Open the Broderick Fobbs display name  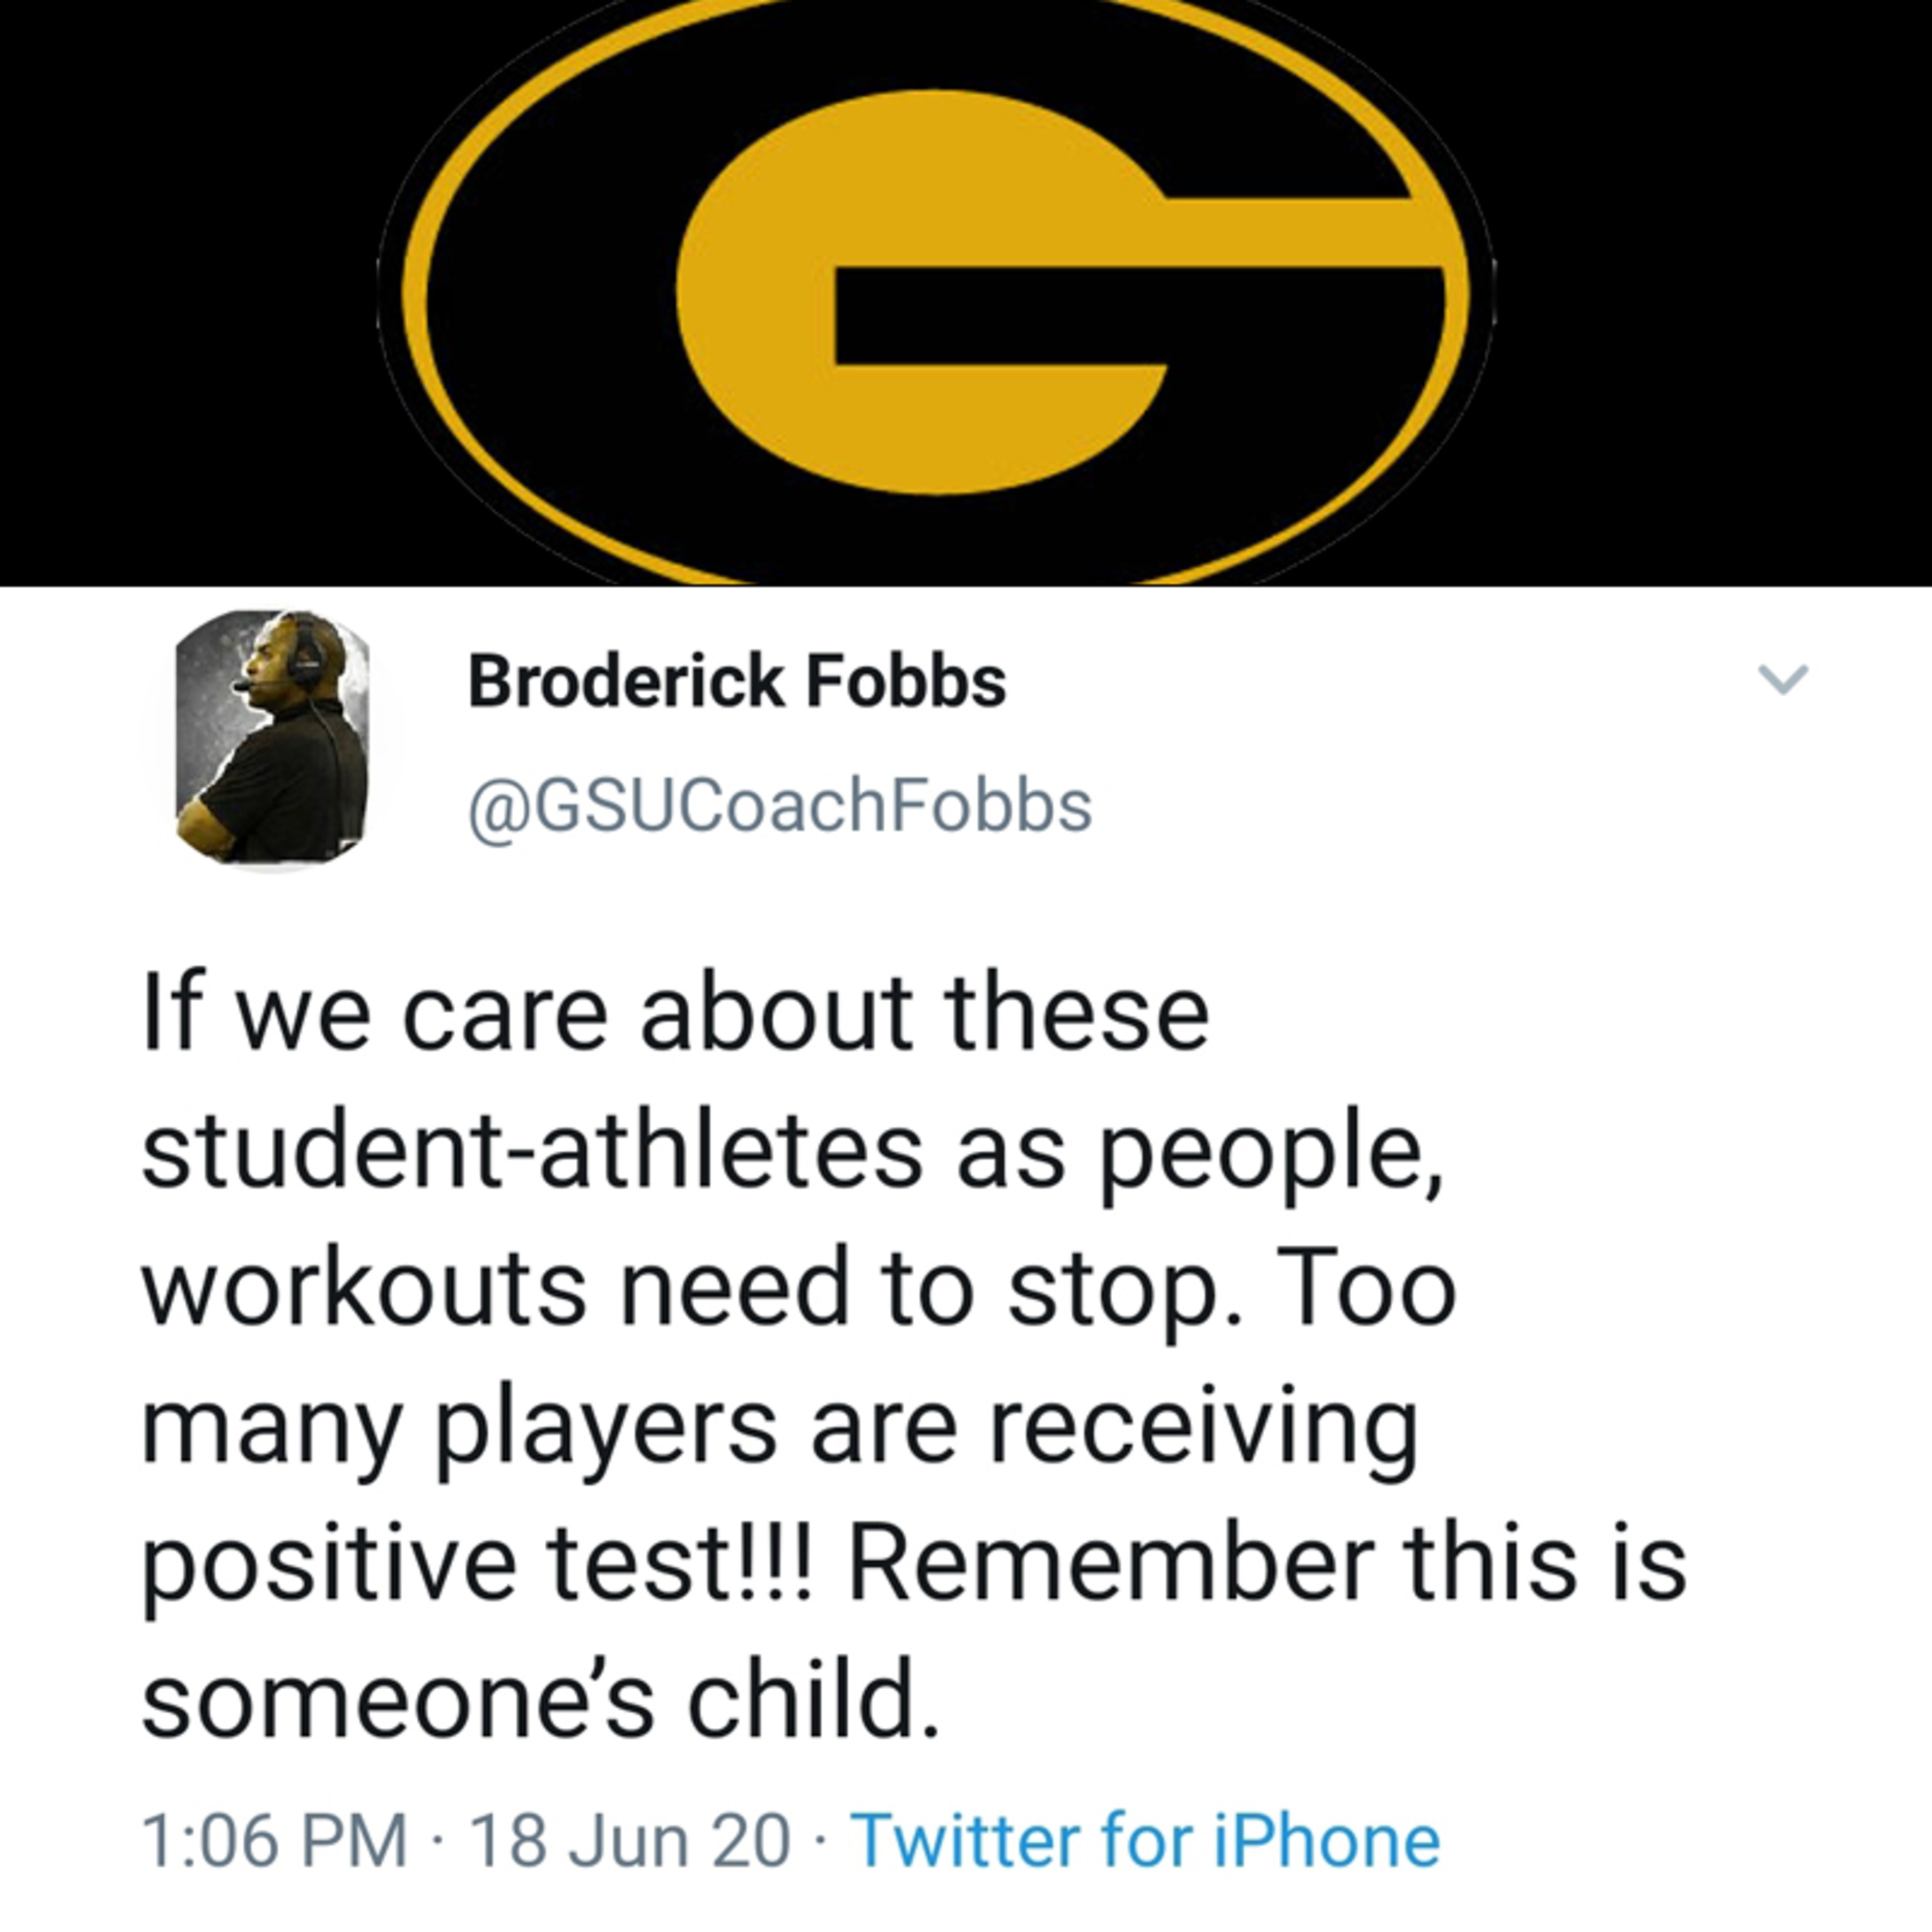click(737, 682)
